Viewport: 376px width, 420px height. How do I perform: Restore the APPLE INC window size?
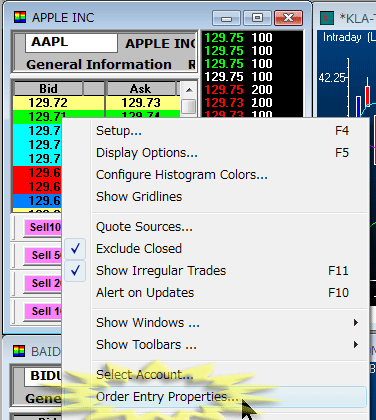click(257, 17)
